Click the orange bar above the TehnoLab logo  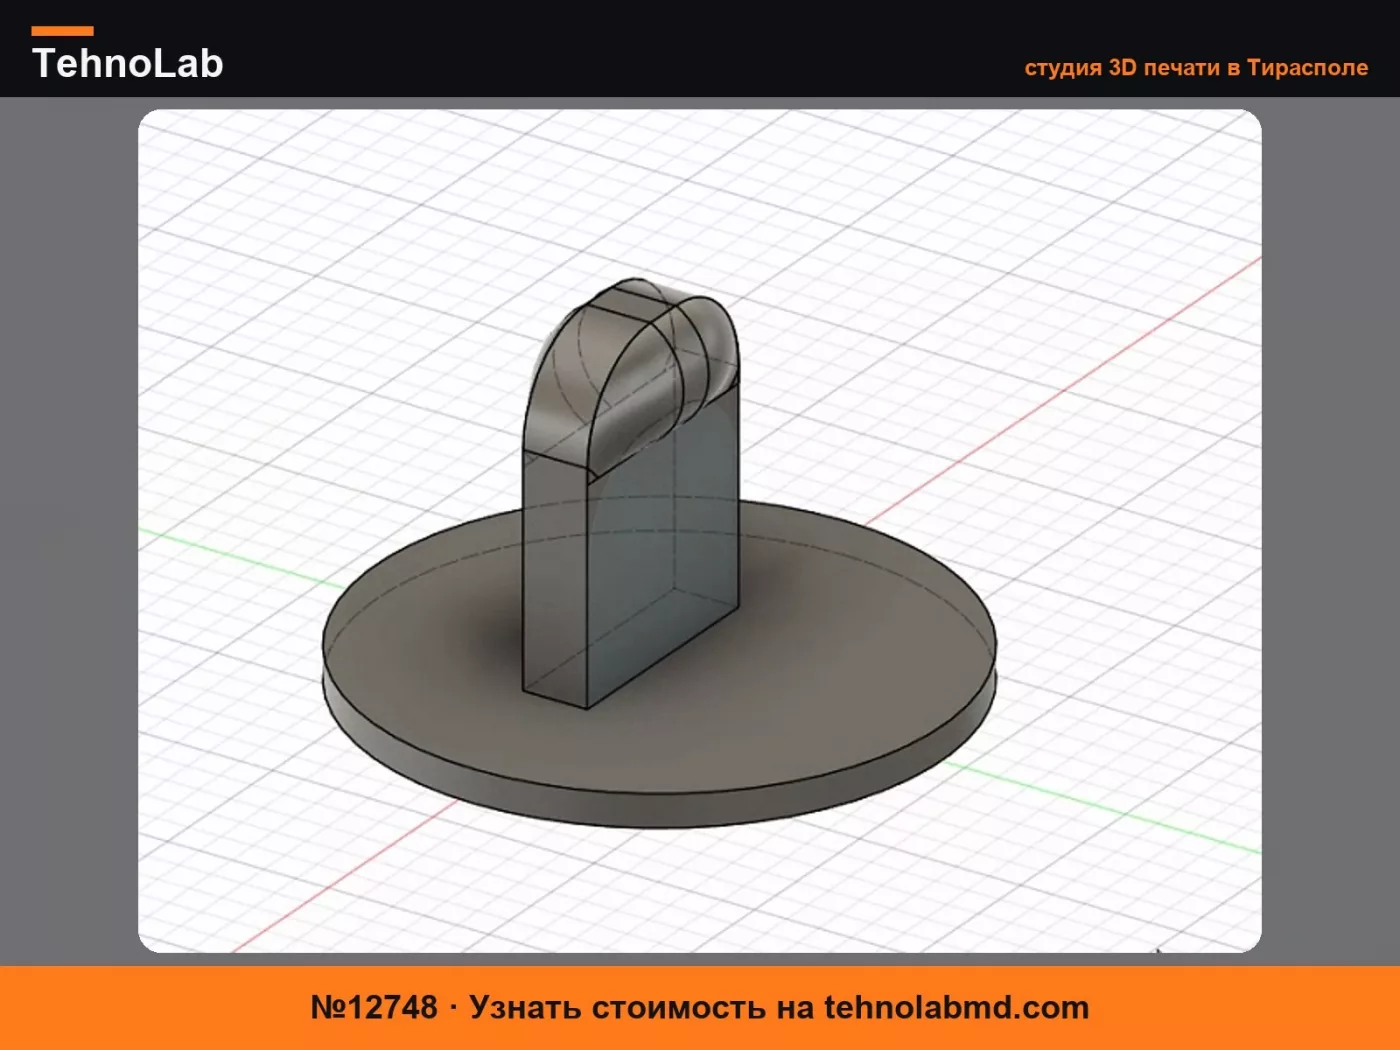coord(62,31)
